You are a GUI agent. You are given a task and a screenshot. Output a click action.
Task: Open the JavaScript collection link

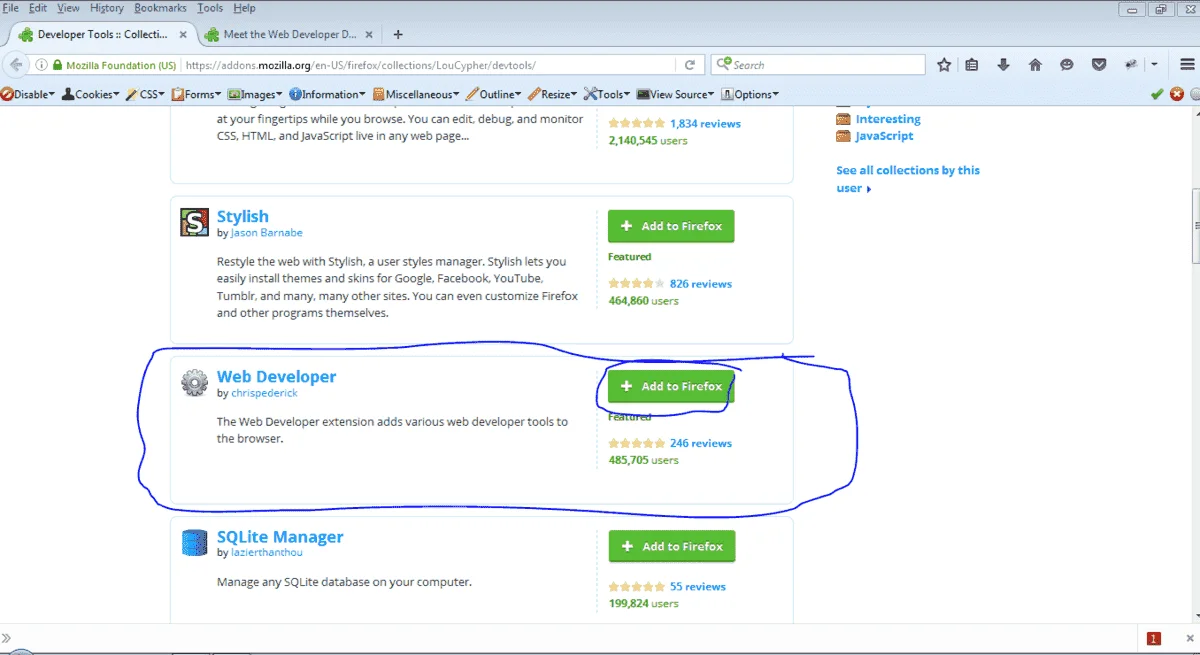884,136
